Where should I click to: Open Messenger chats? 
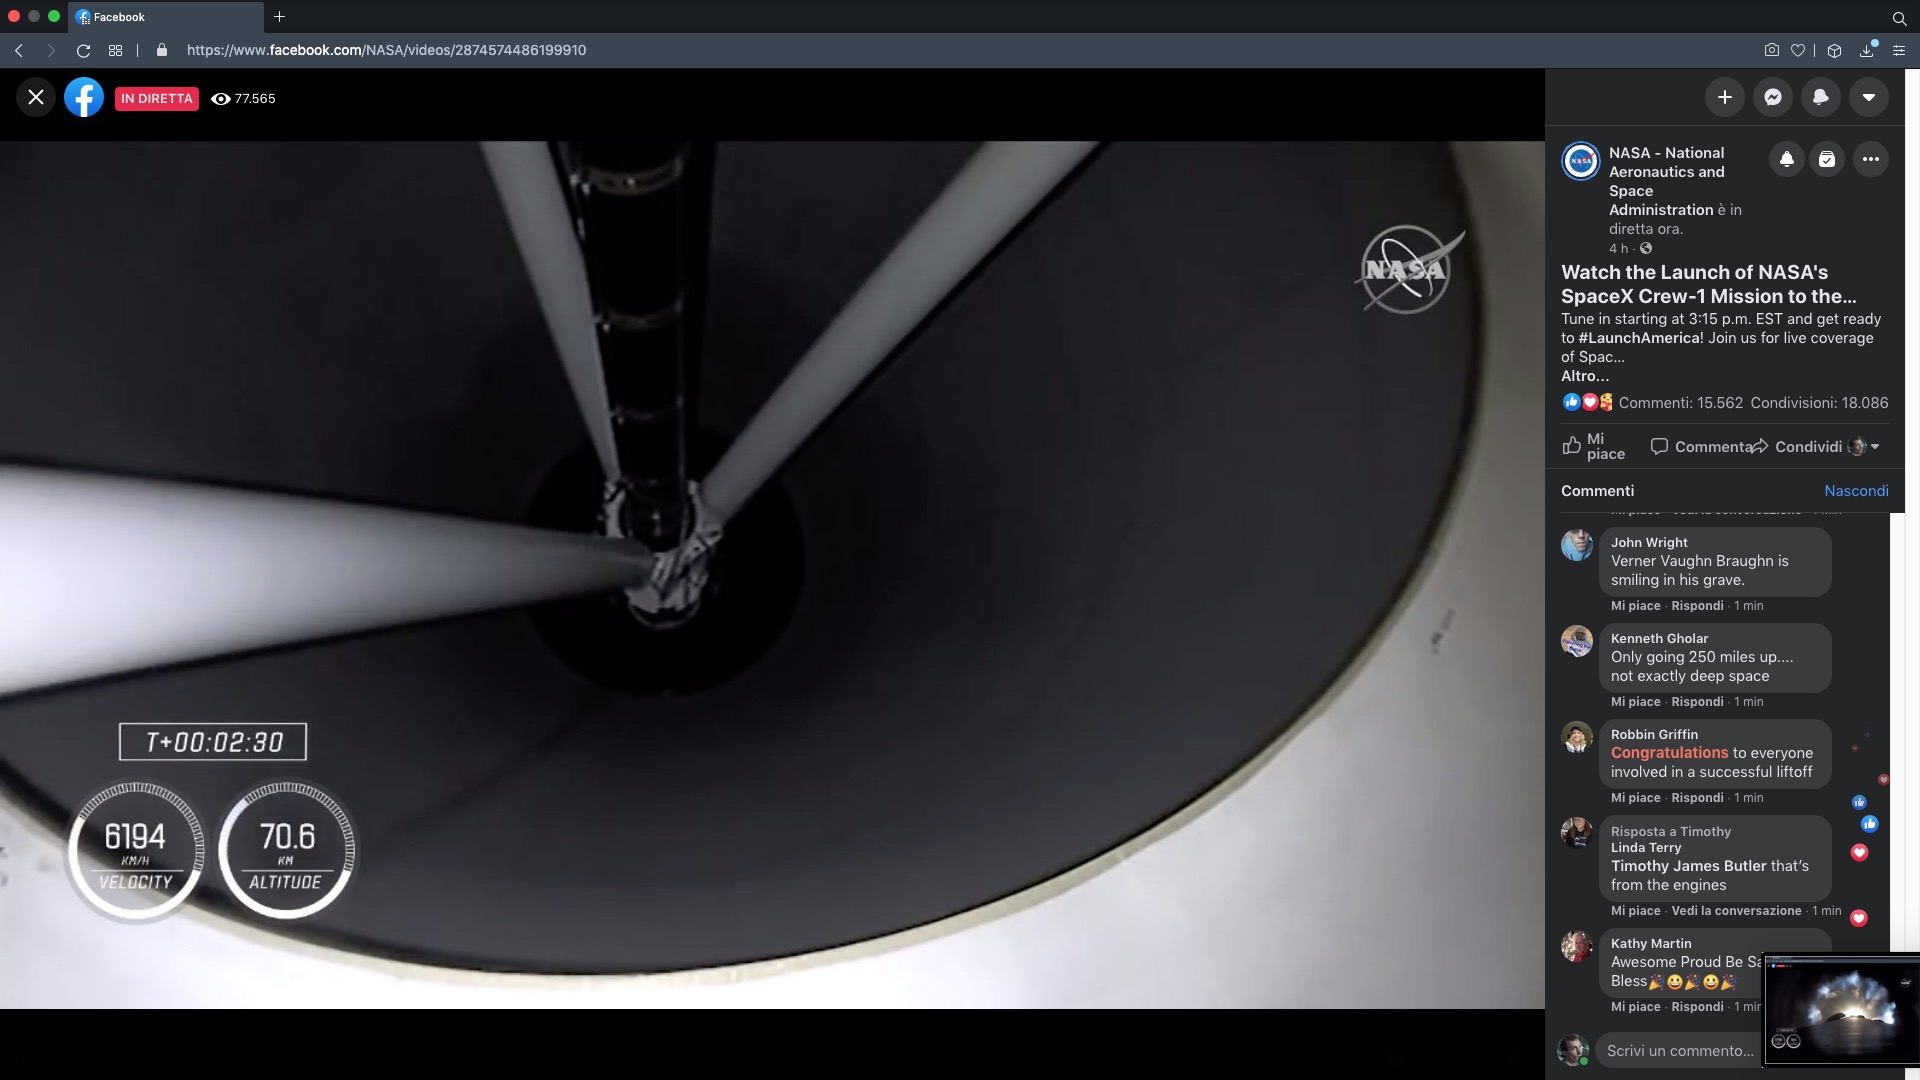(x=1772, y=97)
